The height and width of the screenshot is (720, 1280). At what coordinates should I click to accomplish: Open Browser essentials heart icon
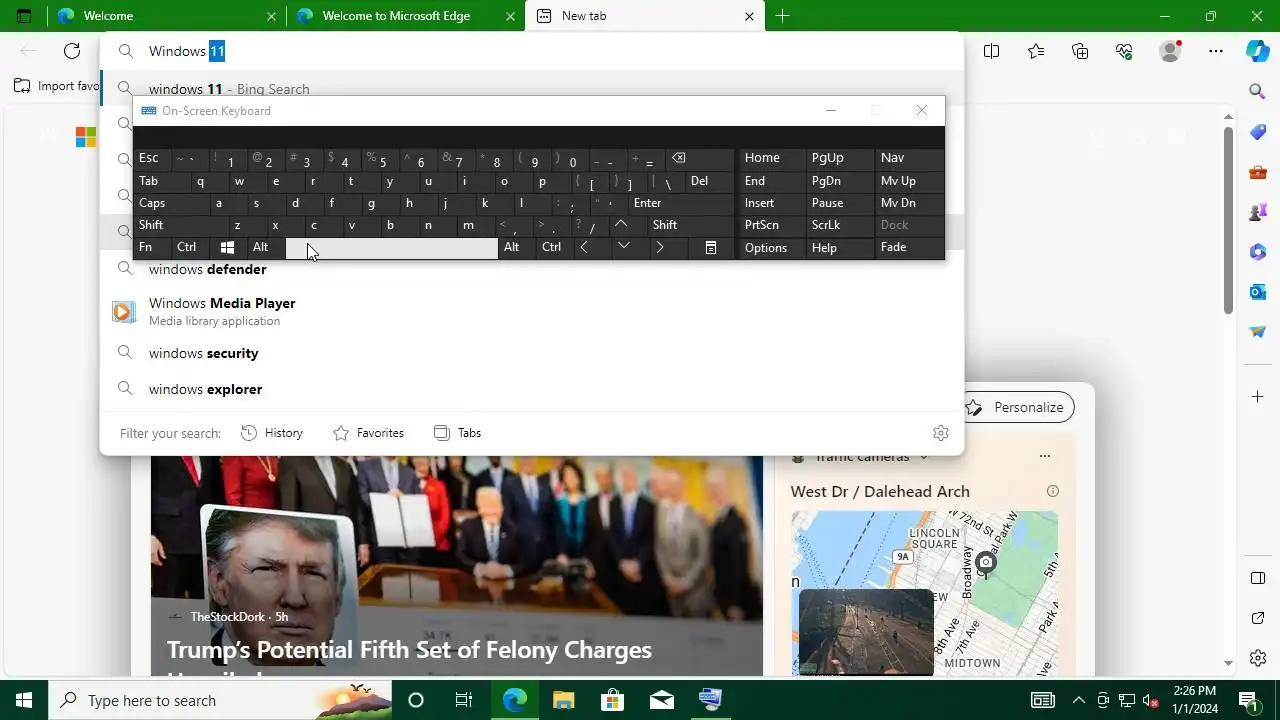tap(1124, 51)
